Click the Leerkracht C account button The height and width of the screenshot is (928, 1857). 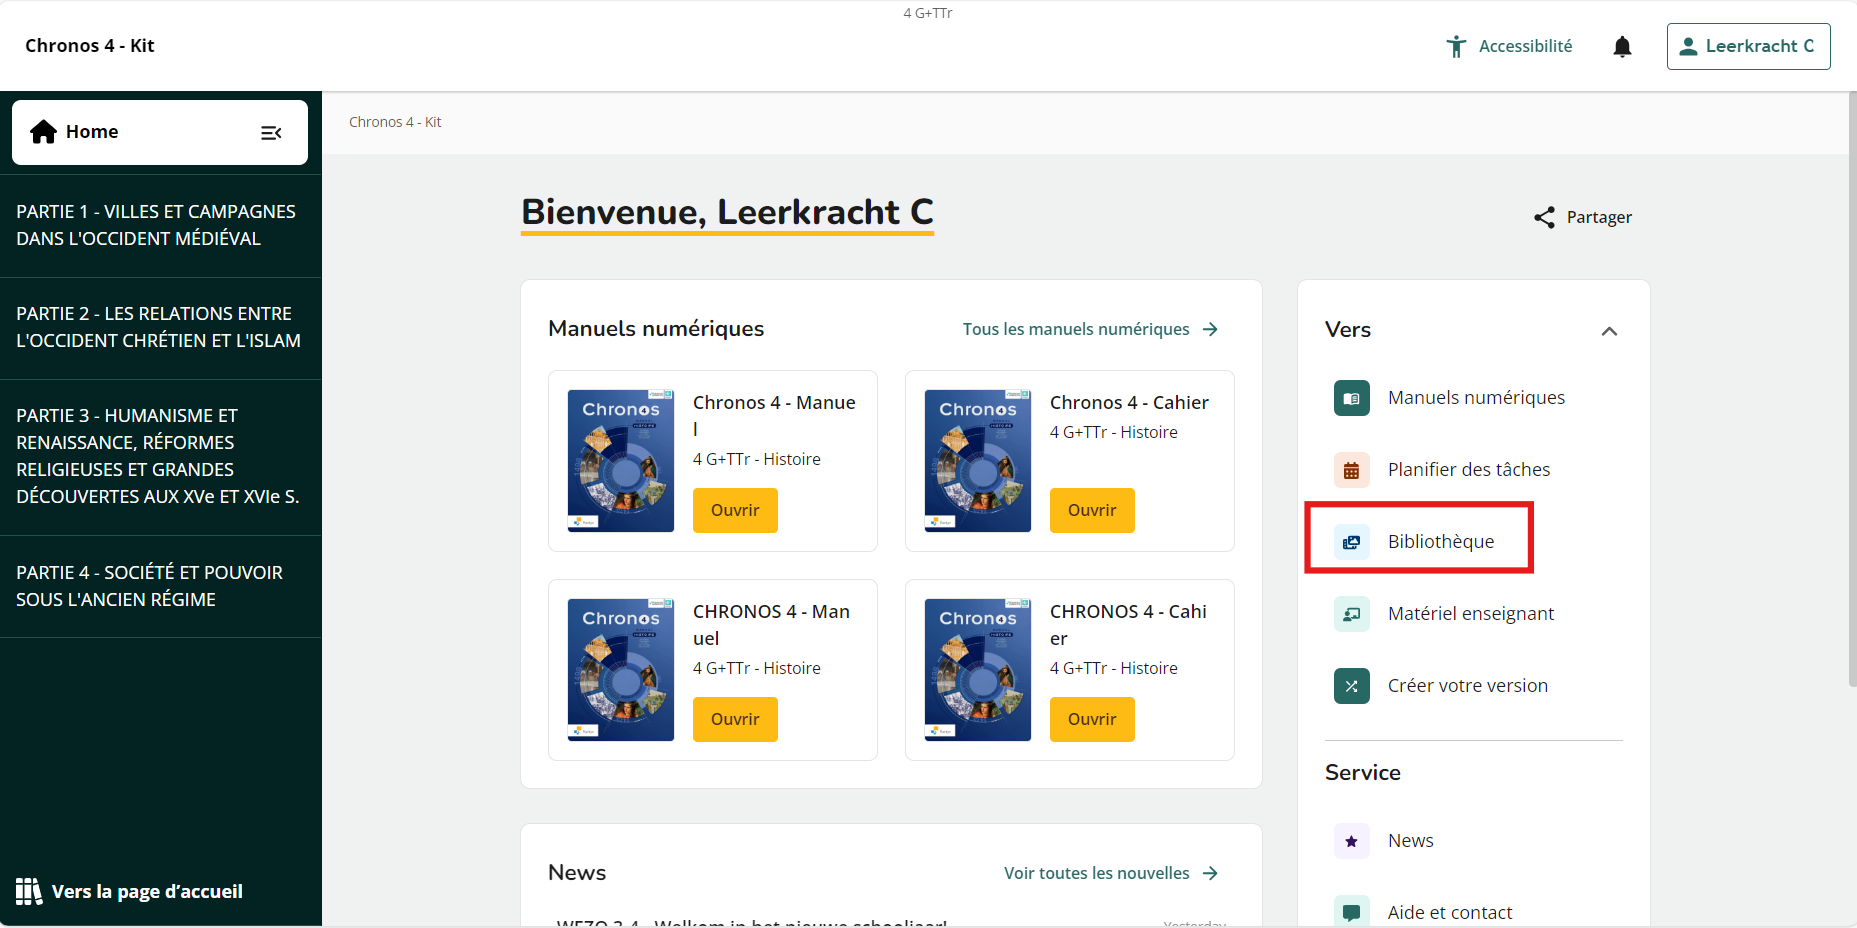1748,46
